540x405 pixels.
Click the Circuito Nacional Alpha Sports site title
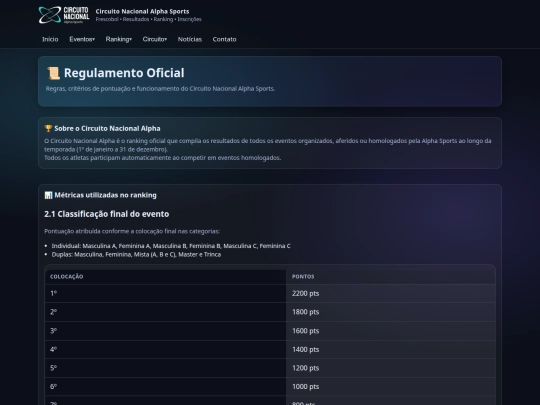(143, 11)
